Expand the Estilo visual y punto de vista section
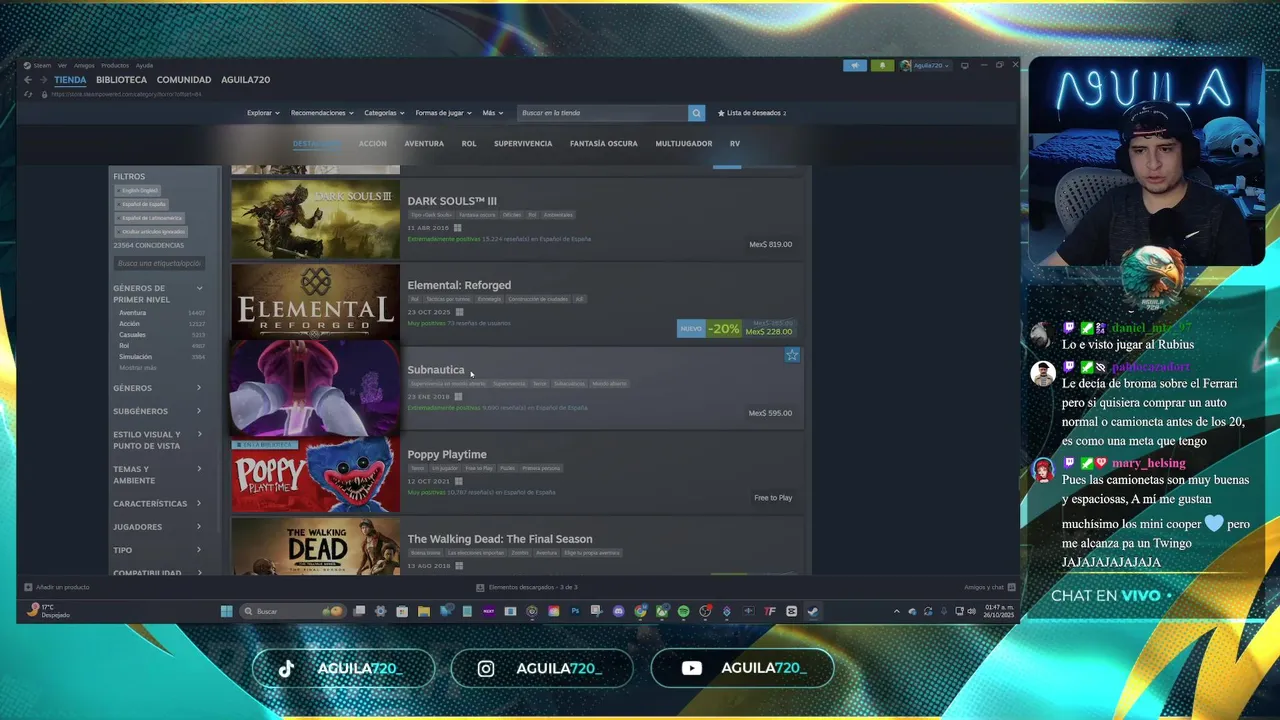This screenshot has width=1280, height=720. click(x=159, y=440)
